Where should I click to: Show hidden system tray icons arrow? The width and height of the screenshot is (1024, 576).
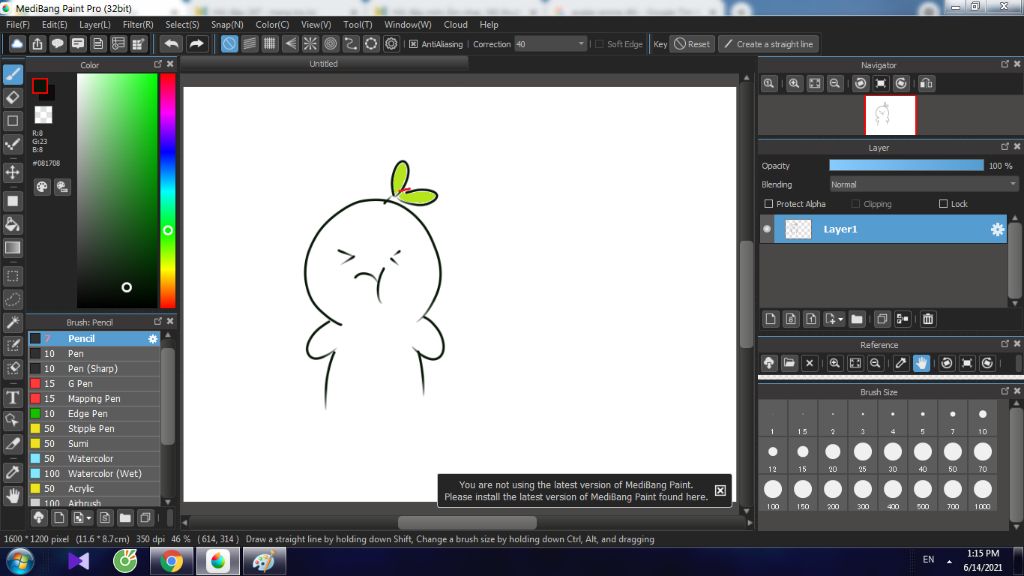tap(949, 561)
